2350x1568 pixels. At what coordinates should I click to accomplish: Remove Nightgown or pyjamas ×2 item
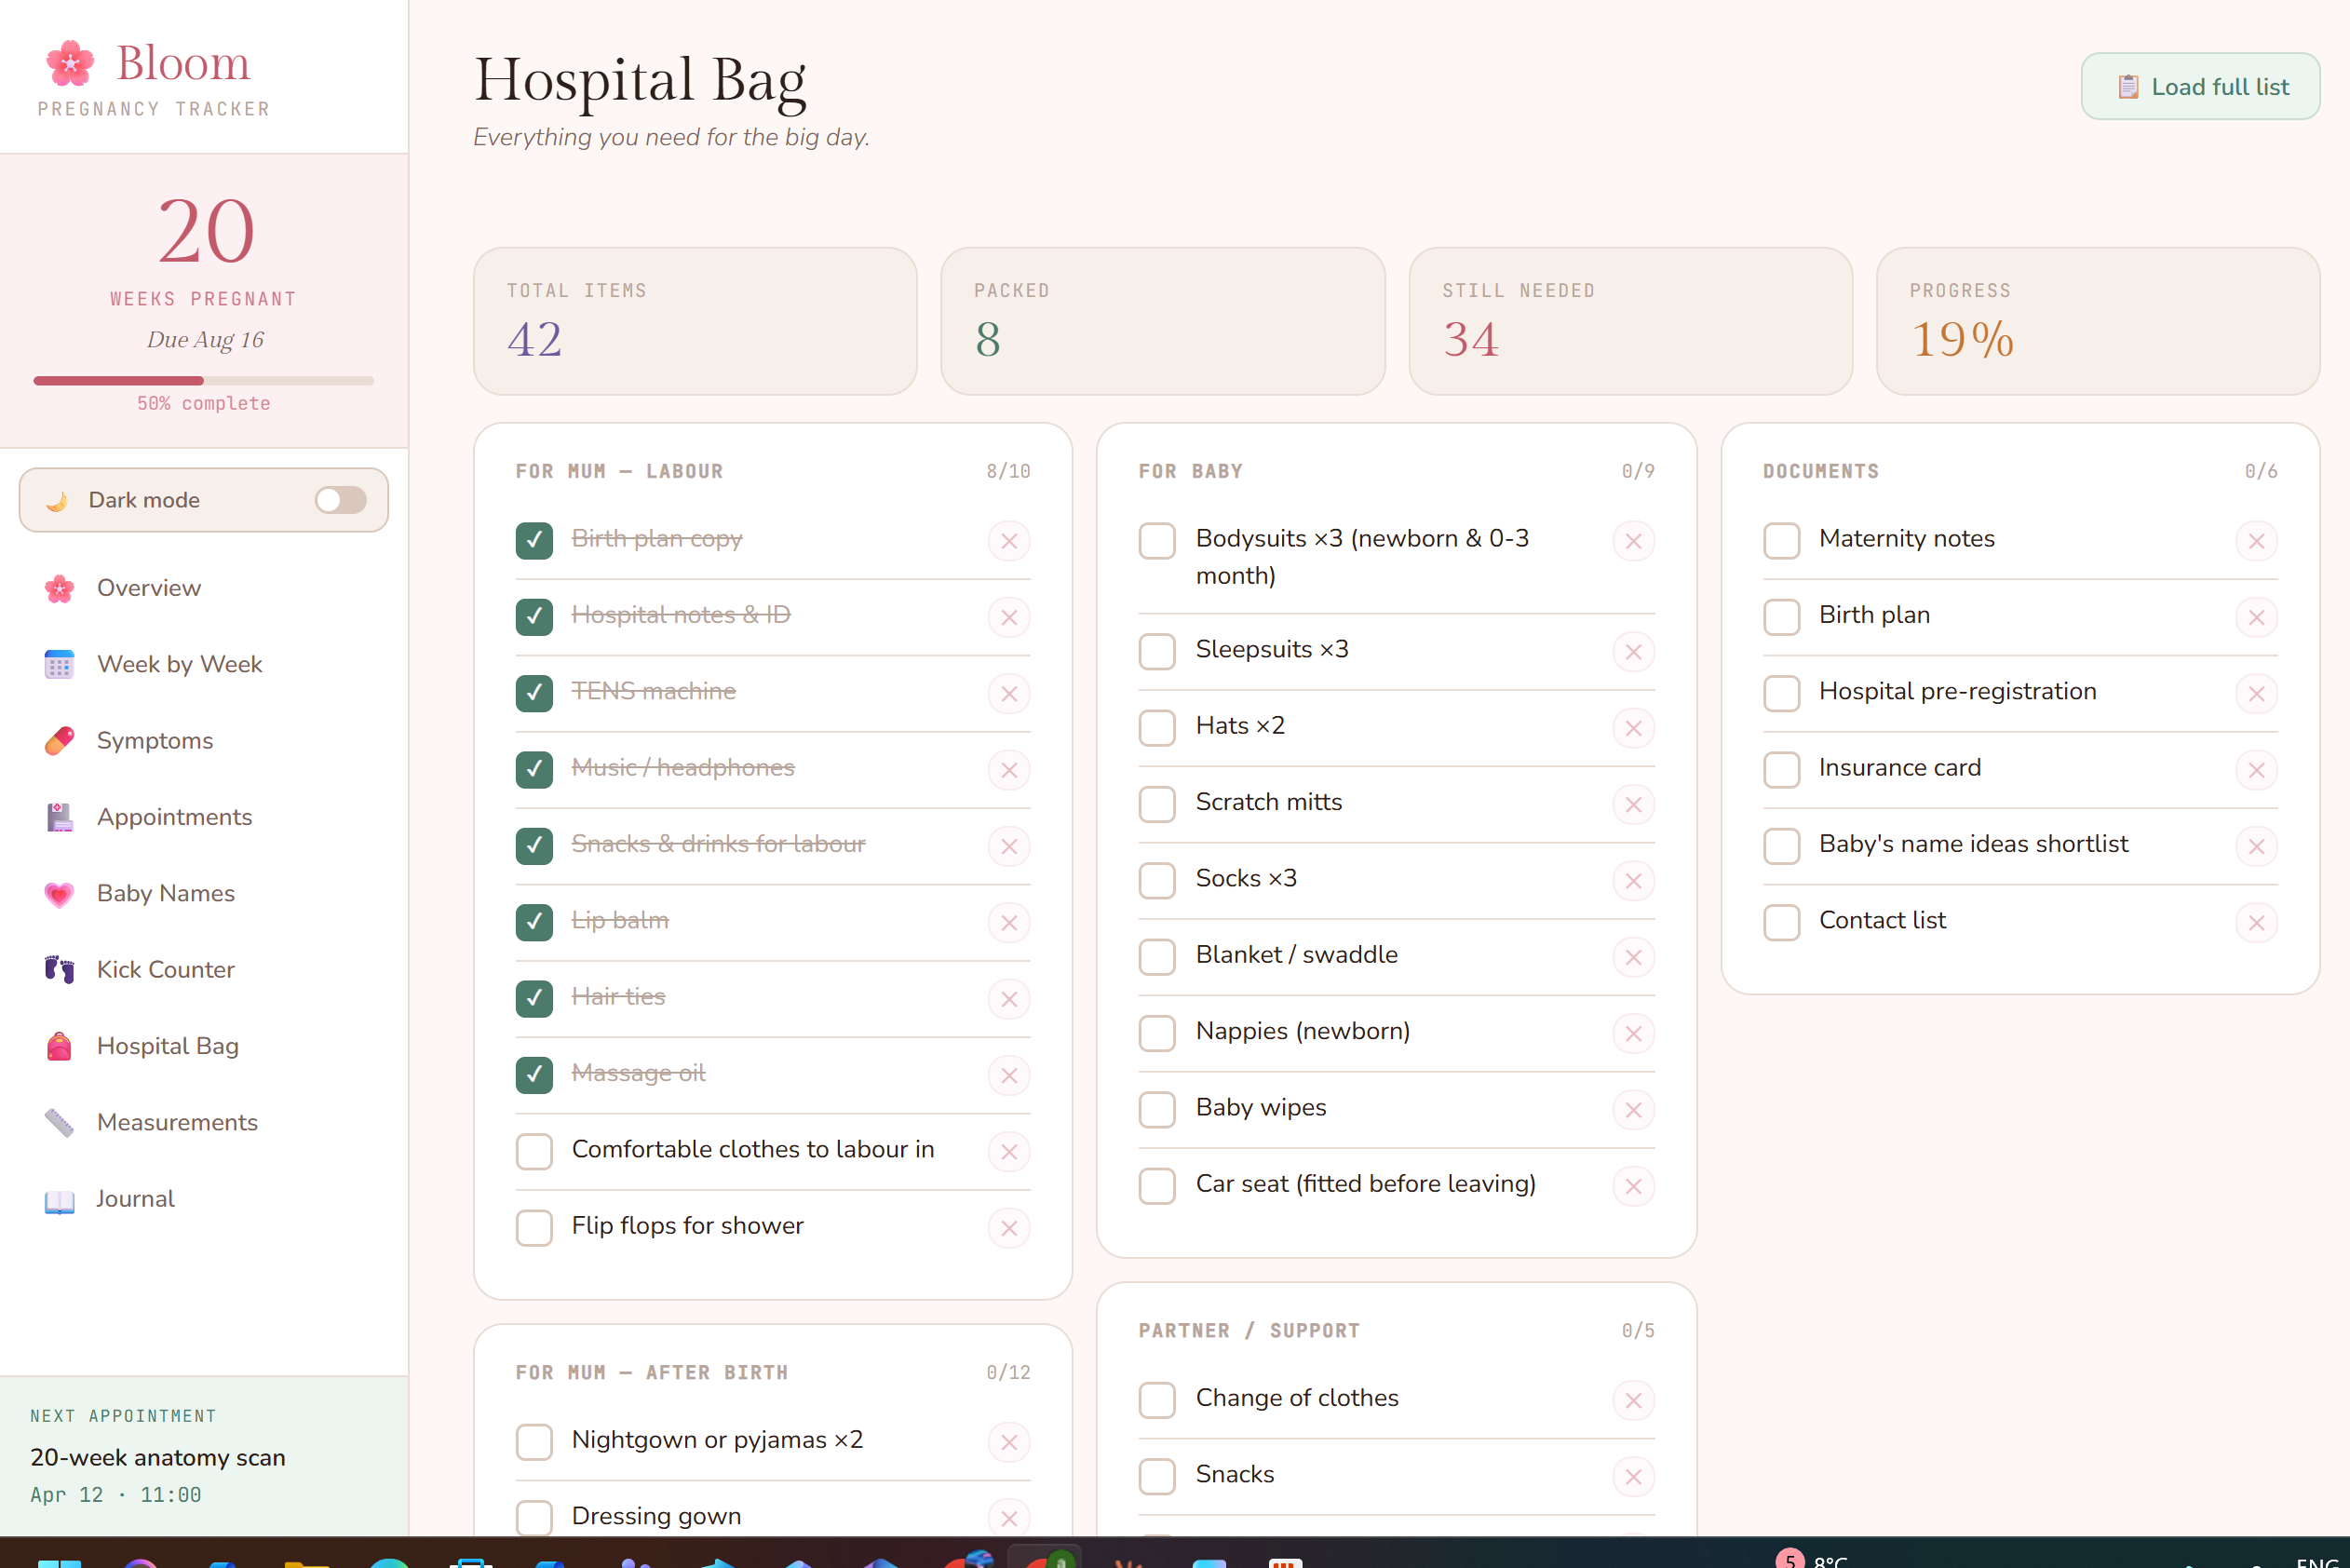coord(1009,1442)
